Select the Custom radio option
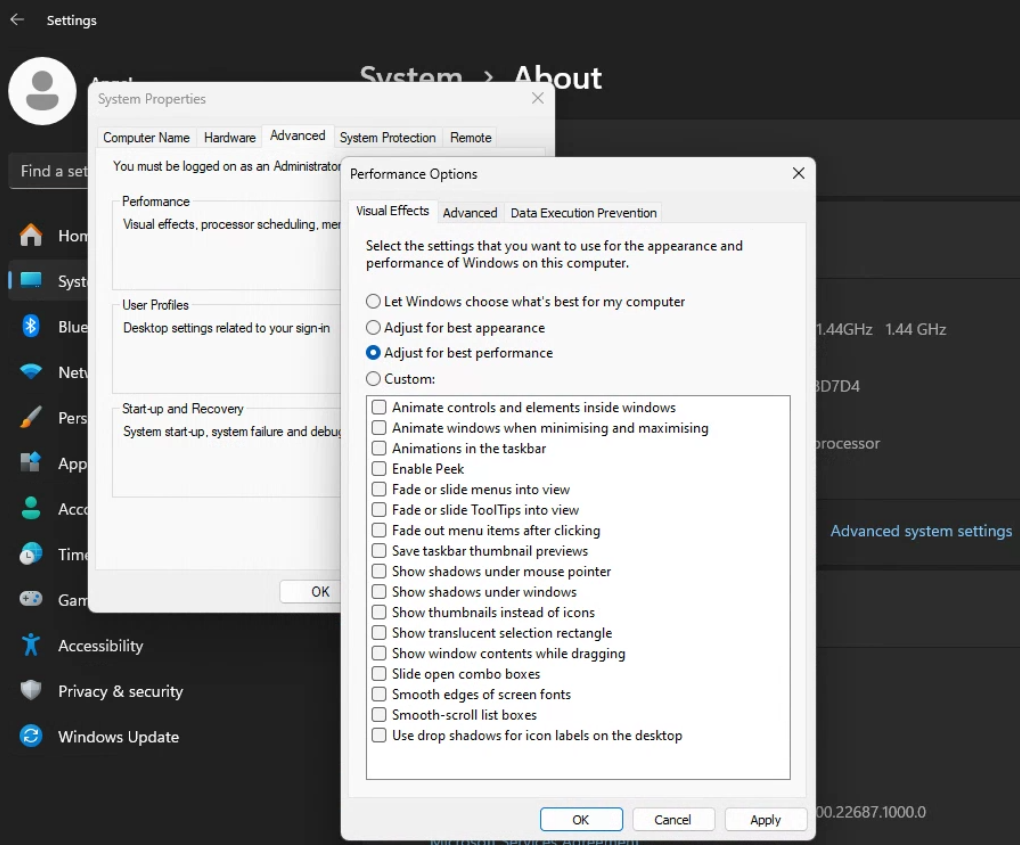The height and width of the screenshot is (845, 1020). tap(373, 379)
